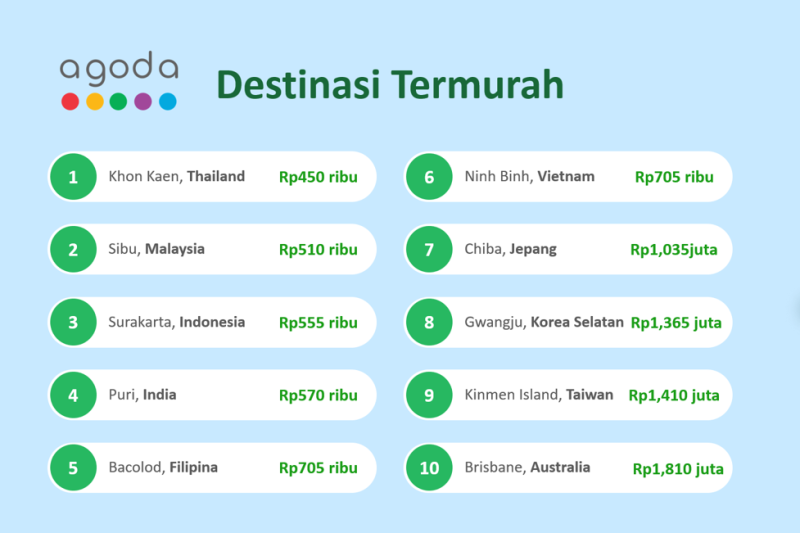Click the Destinasi Termurah heading
800x533 pixels.
click(x=390, y=86)
